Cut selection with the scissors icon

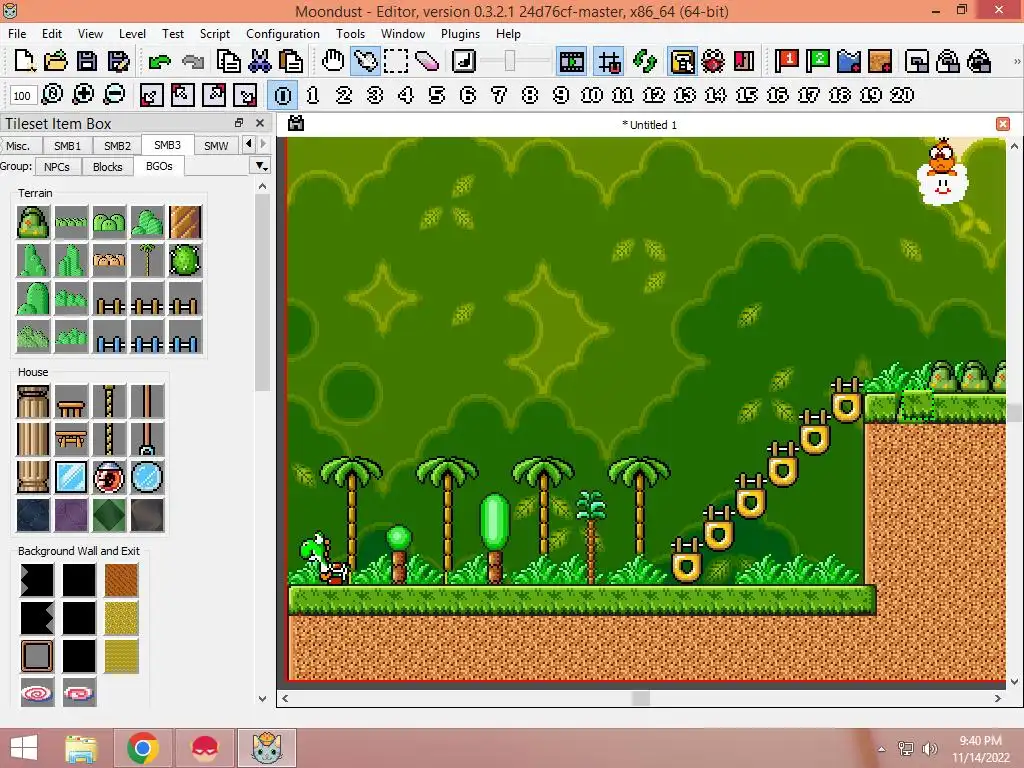[x=259, y=61]
